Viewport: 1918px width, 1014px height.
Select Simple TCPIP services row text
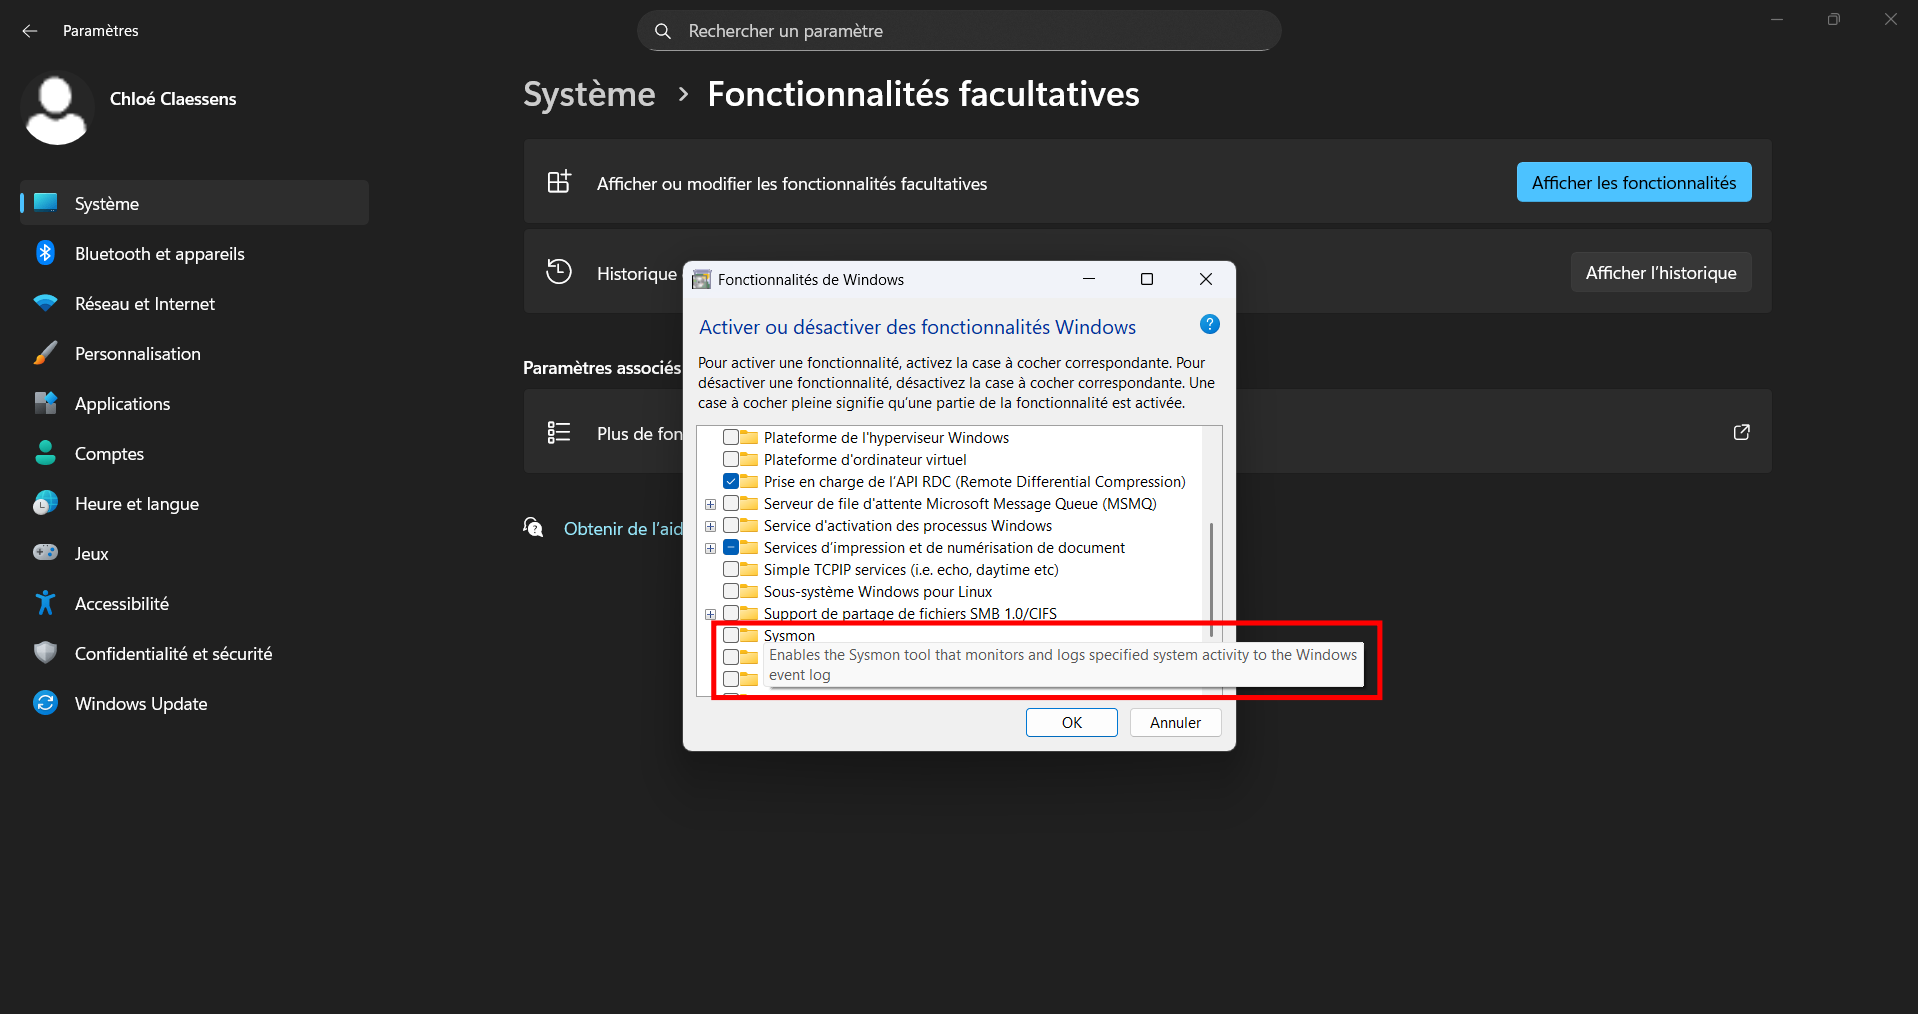tap(911, 570)
